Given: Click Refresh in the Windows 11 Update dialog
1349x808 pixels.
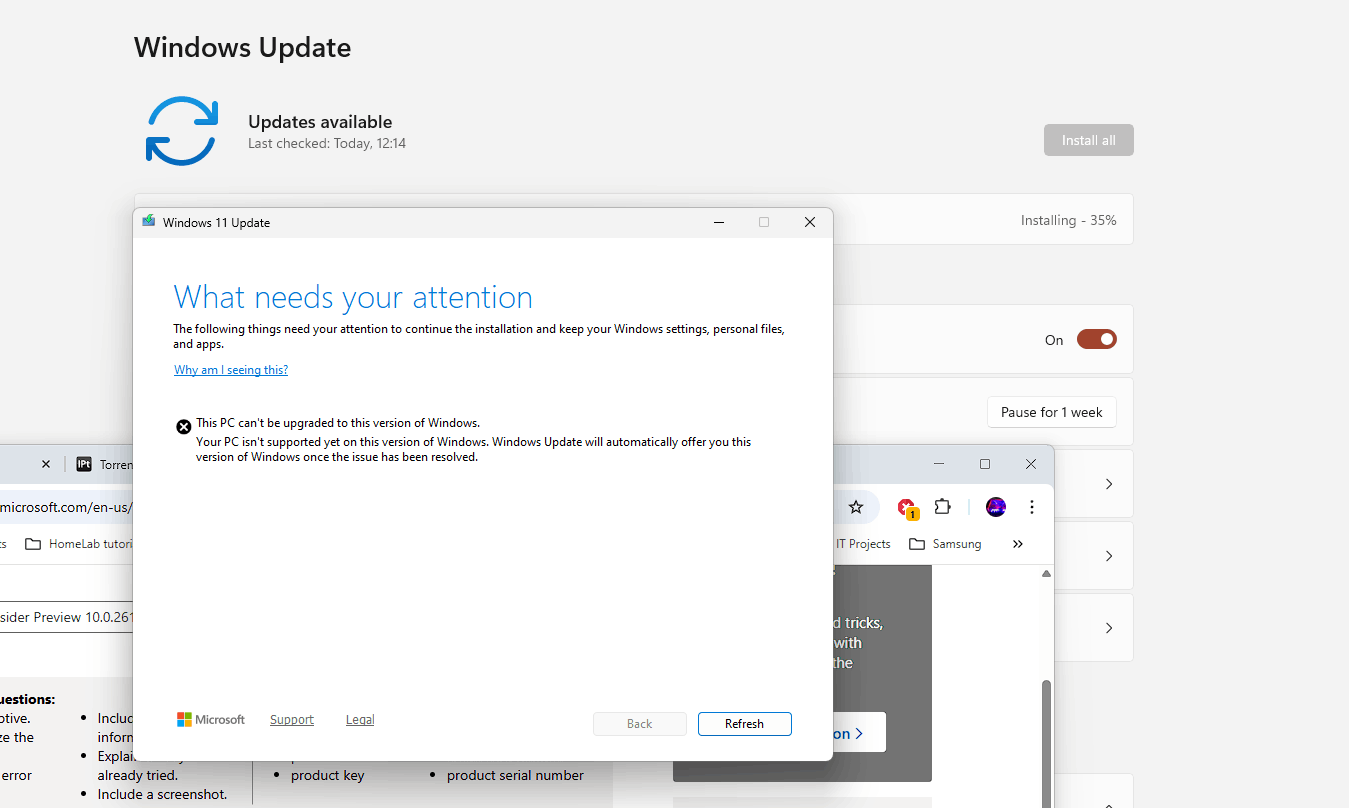Looking at the screenshot, I should pyautogui.click(x=744, y=723).
